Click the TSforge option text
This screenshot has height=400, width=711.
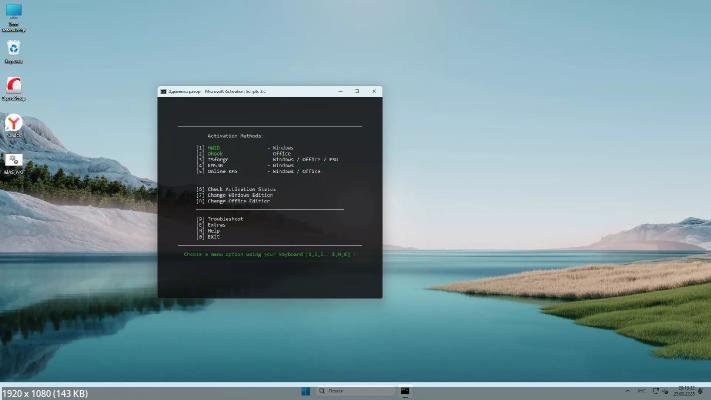pos(218,160)
